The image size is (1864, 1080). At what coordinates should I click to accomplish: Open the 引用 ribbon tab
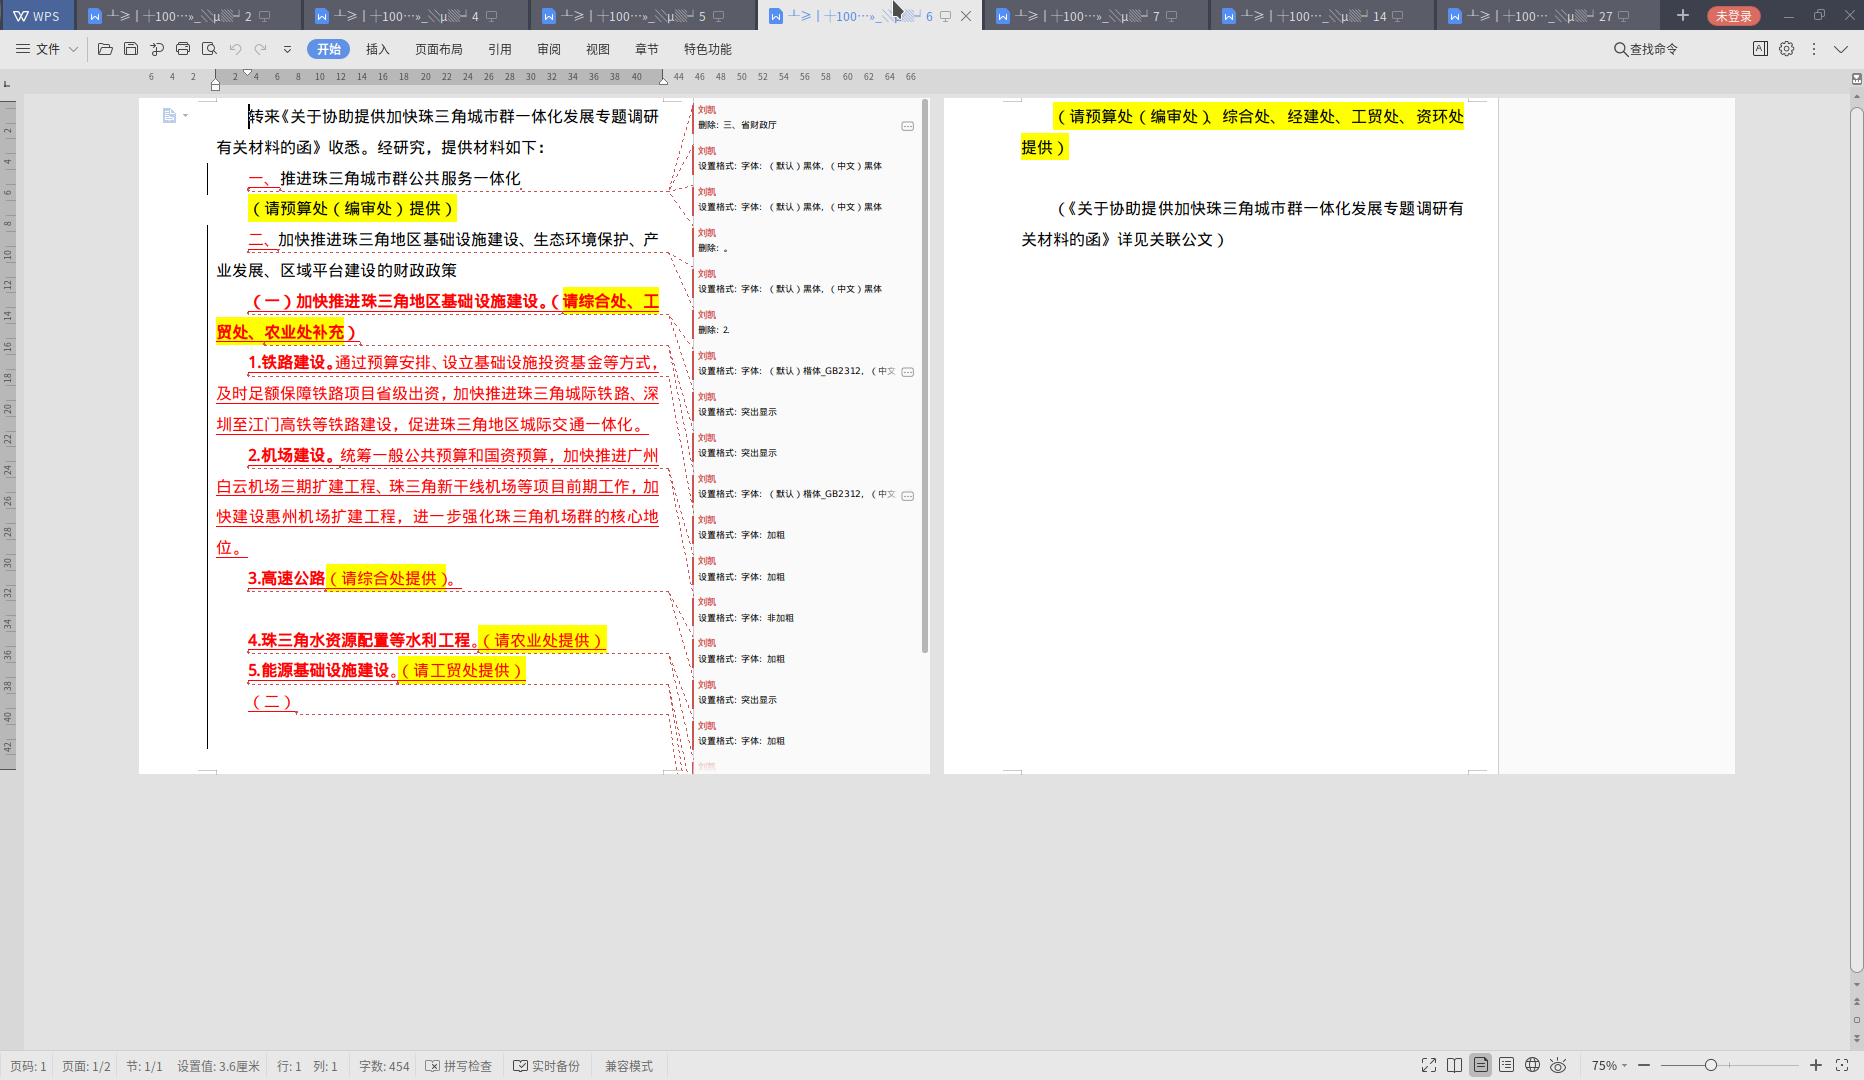pos(500,49)
